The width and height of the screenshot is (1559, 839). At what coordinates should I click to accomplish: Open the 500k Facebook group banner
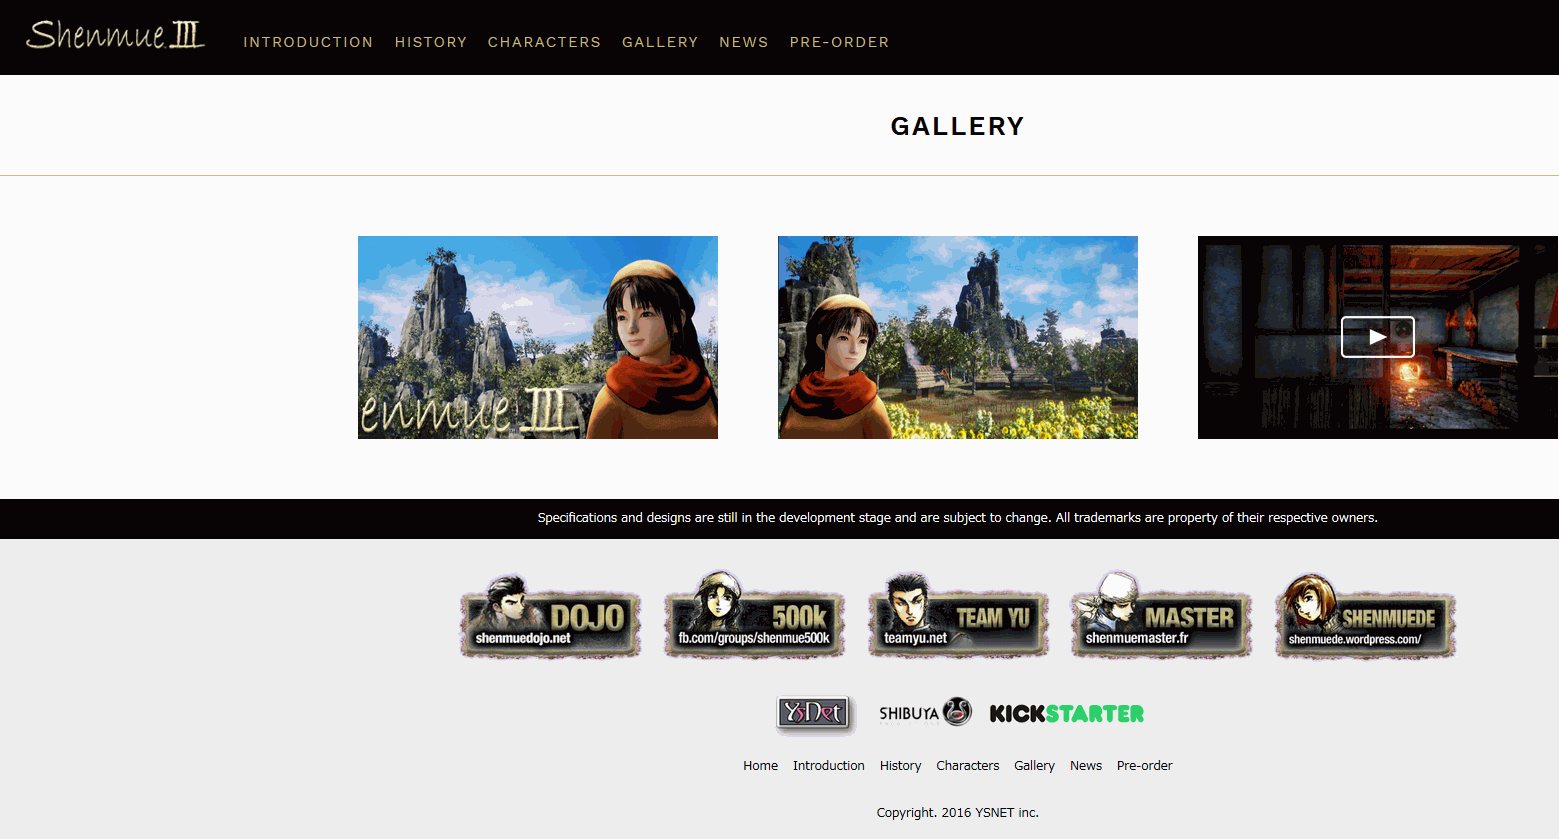coord(755,616)
